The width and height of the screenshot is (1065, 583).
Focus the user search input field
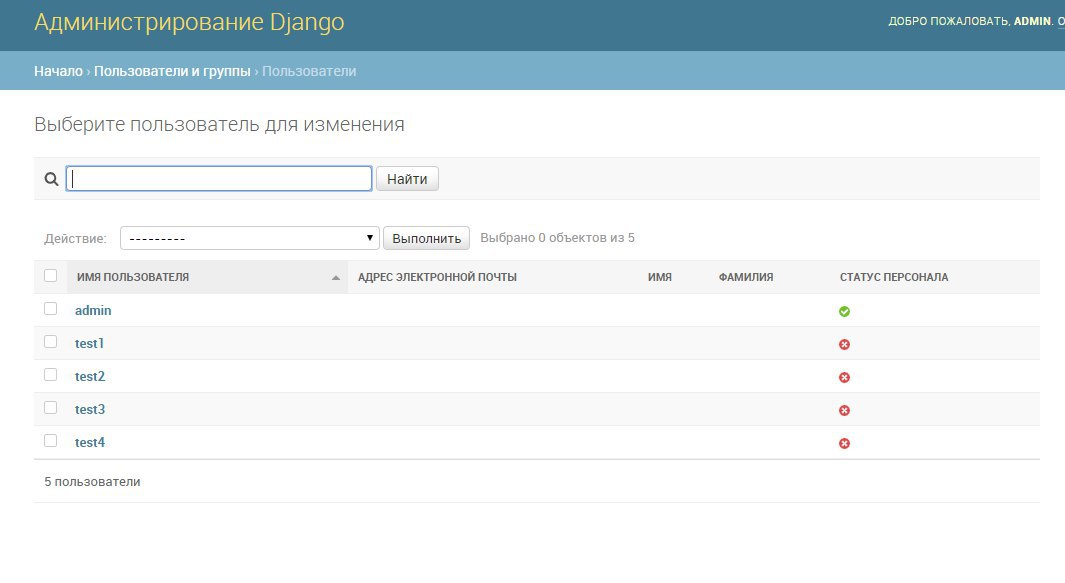pos(219,179)
